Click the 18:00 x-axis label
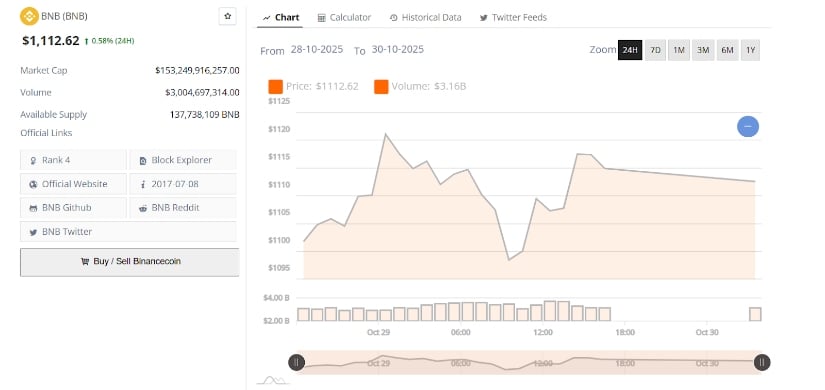 tap(625, 333)
